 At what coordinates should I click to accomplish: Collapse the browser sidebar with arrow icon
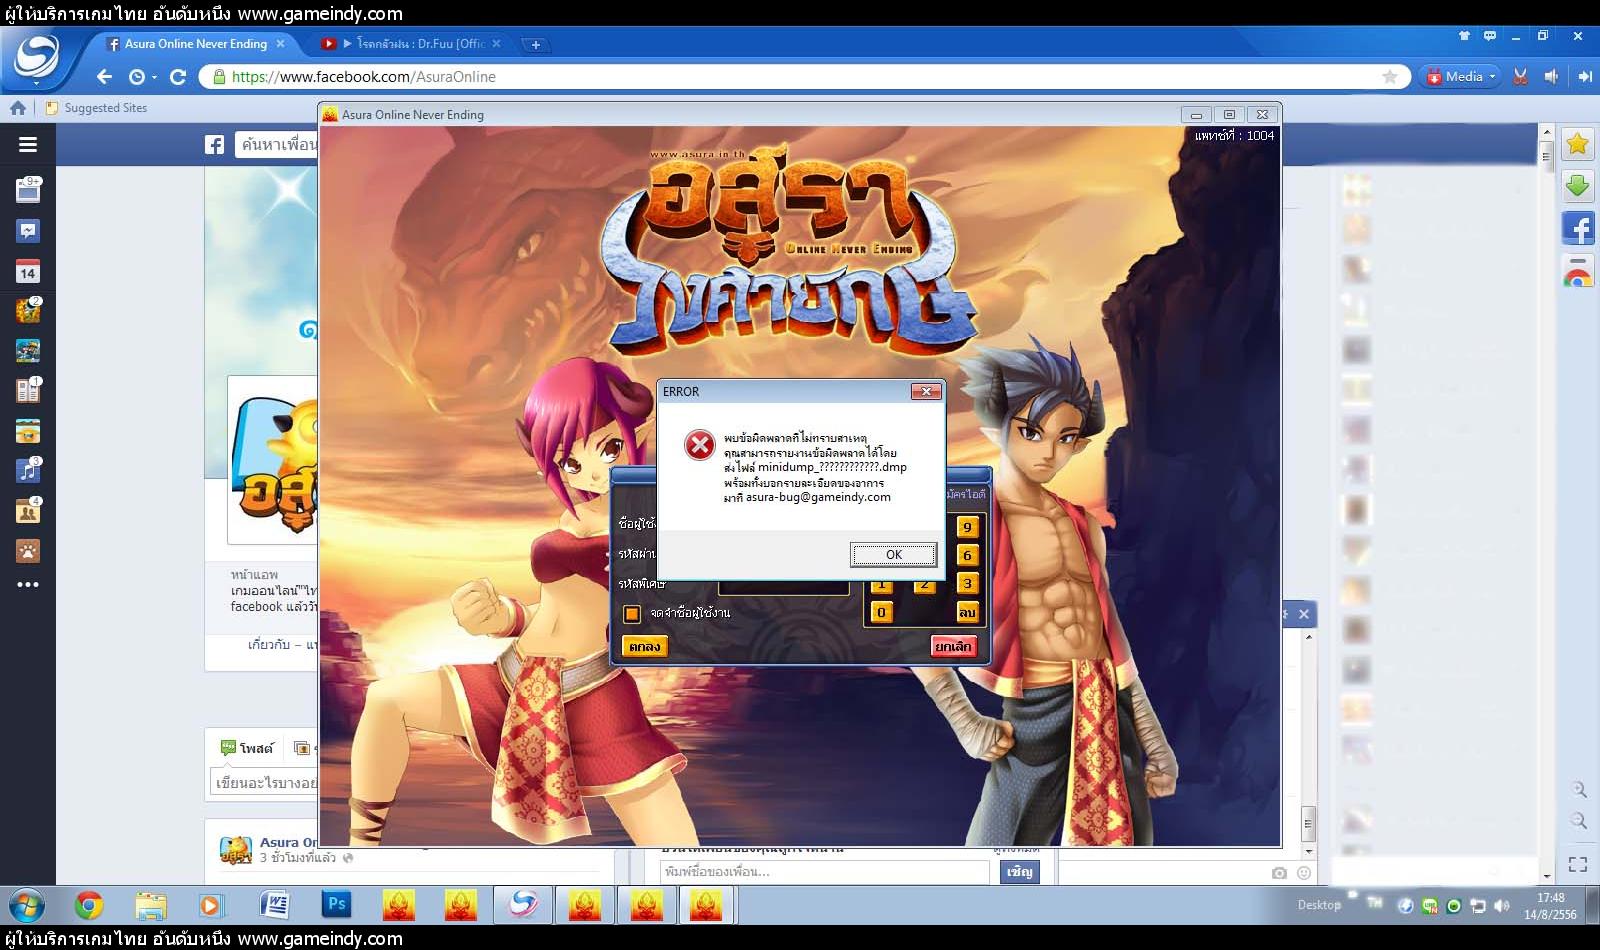click(1584, 77)
